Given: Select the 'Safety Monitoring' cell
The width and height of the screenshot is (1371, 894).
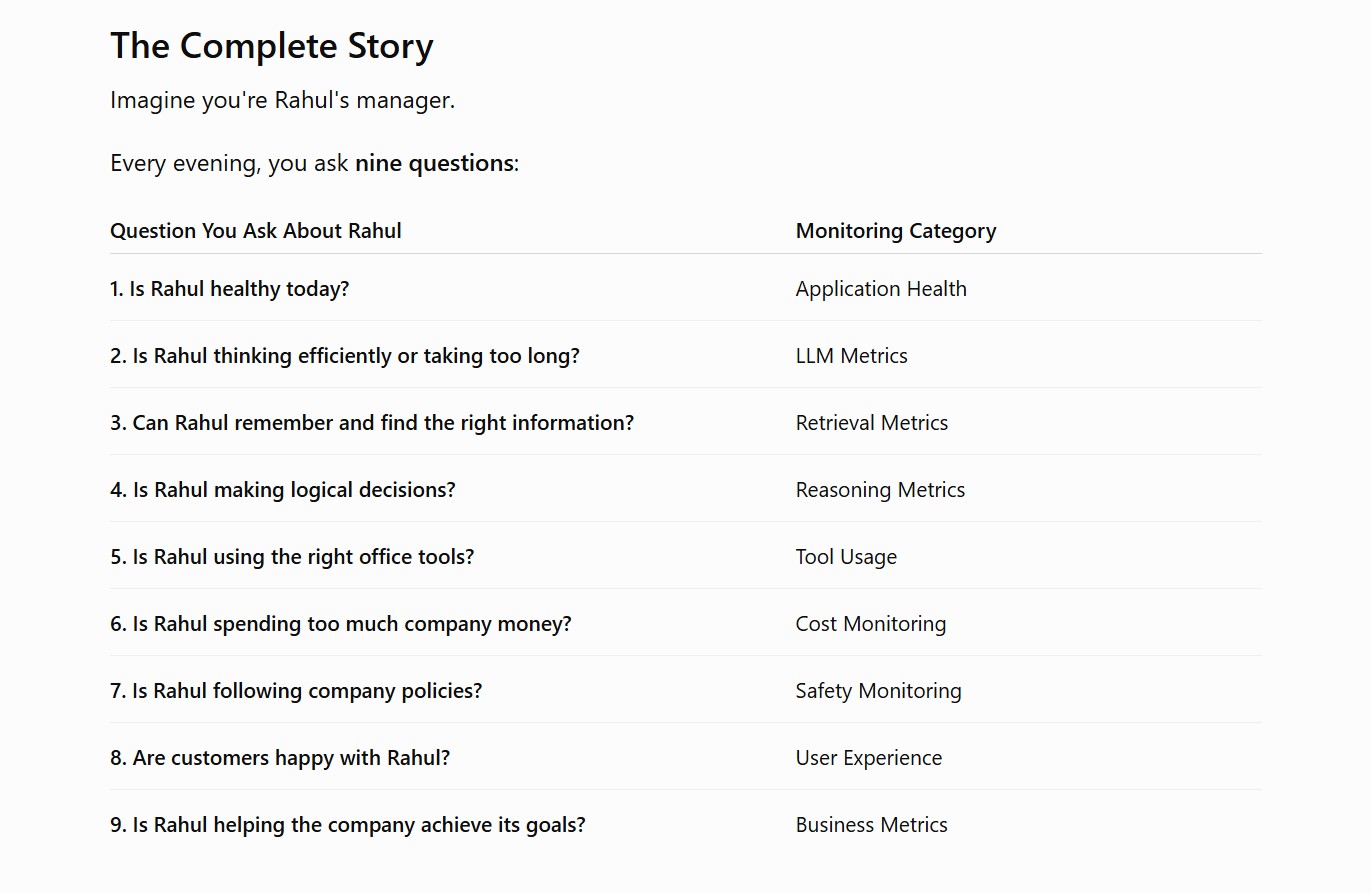Looking at the screenshot, I should tap(879, 691).
